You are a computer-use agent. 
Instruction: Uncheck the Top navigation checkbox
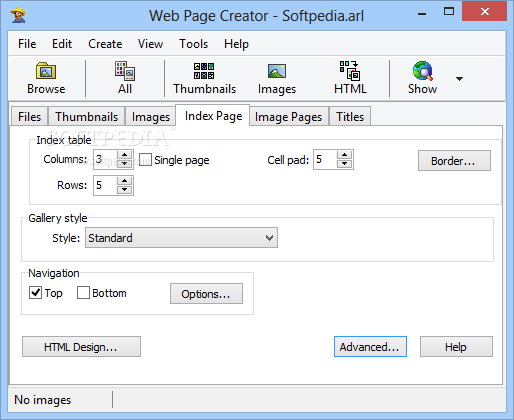coord(35,293)
